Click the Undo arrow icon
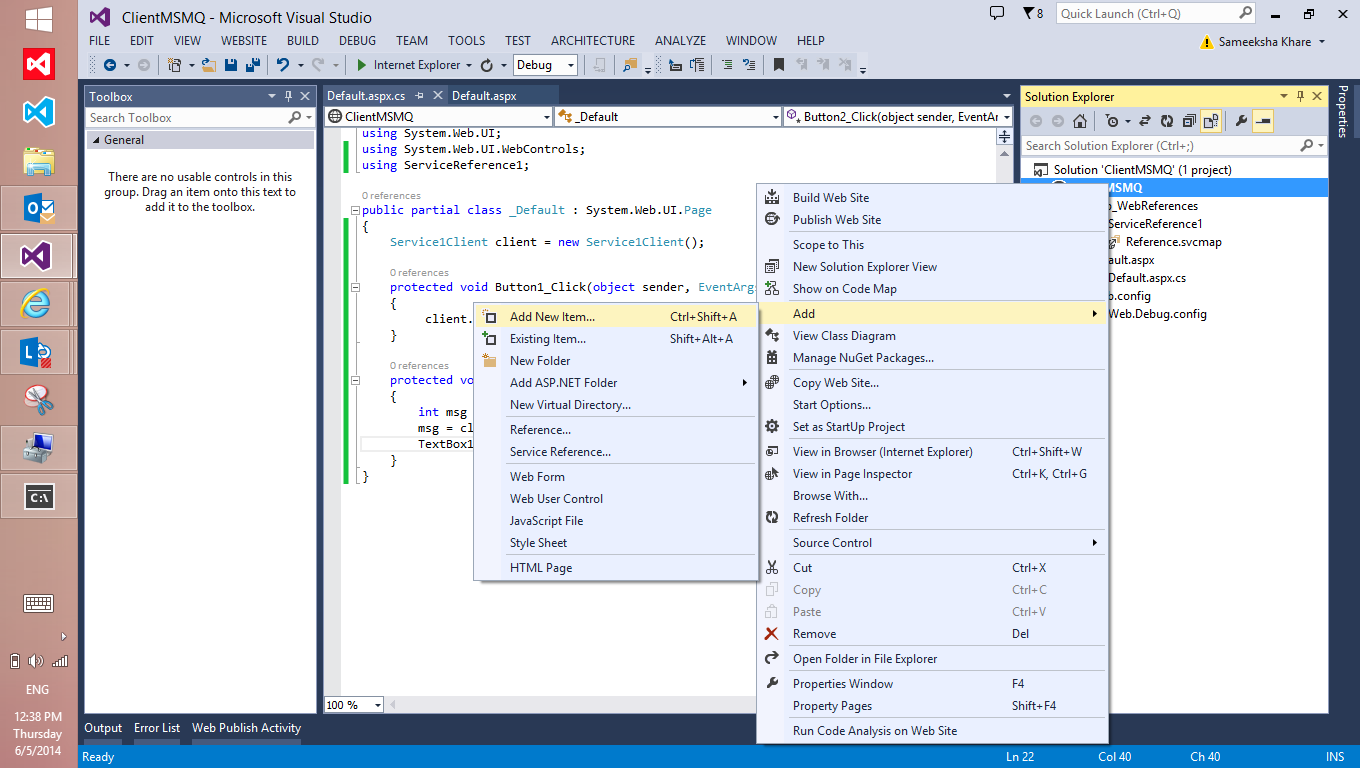Viewport: 1360px width, 768px height. 283,65
